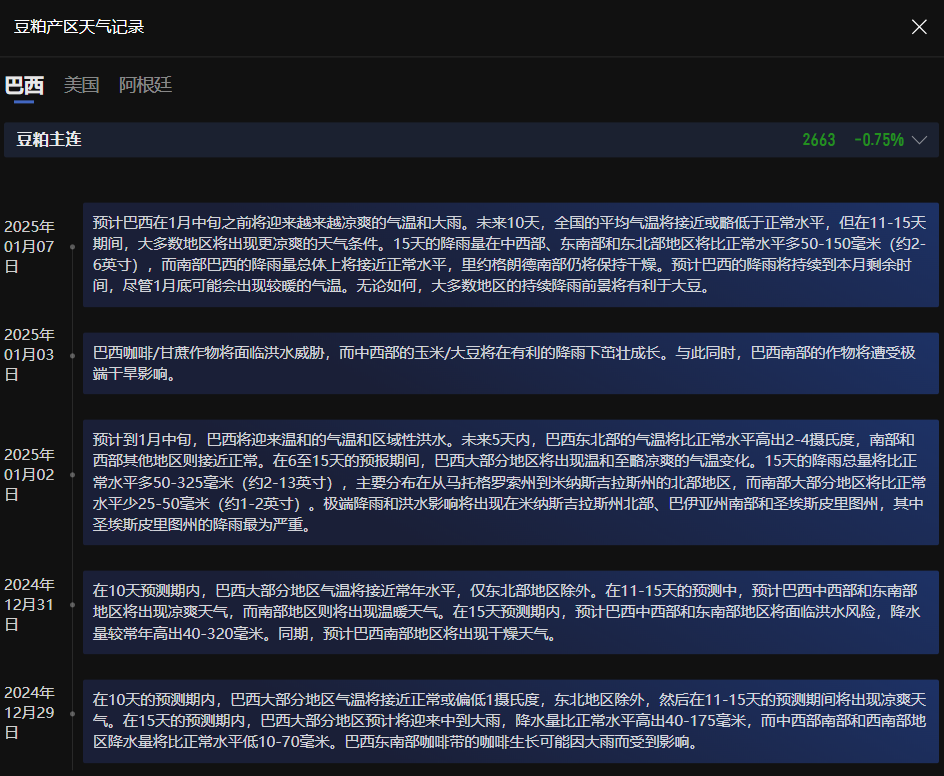The height and width of the screenshot is (776, 944).
Task: Switch to the 美国 tab
Action: pyautogui.click(x=81, y=85)
